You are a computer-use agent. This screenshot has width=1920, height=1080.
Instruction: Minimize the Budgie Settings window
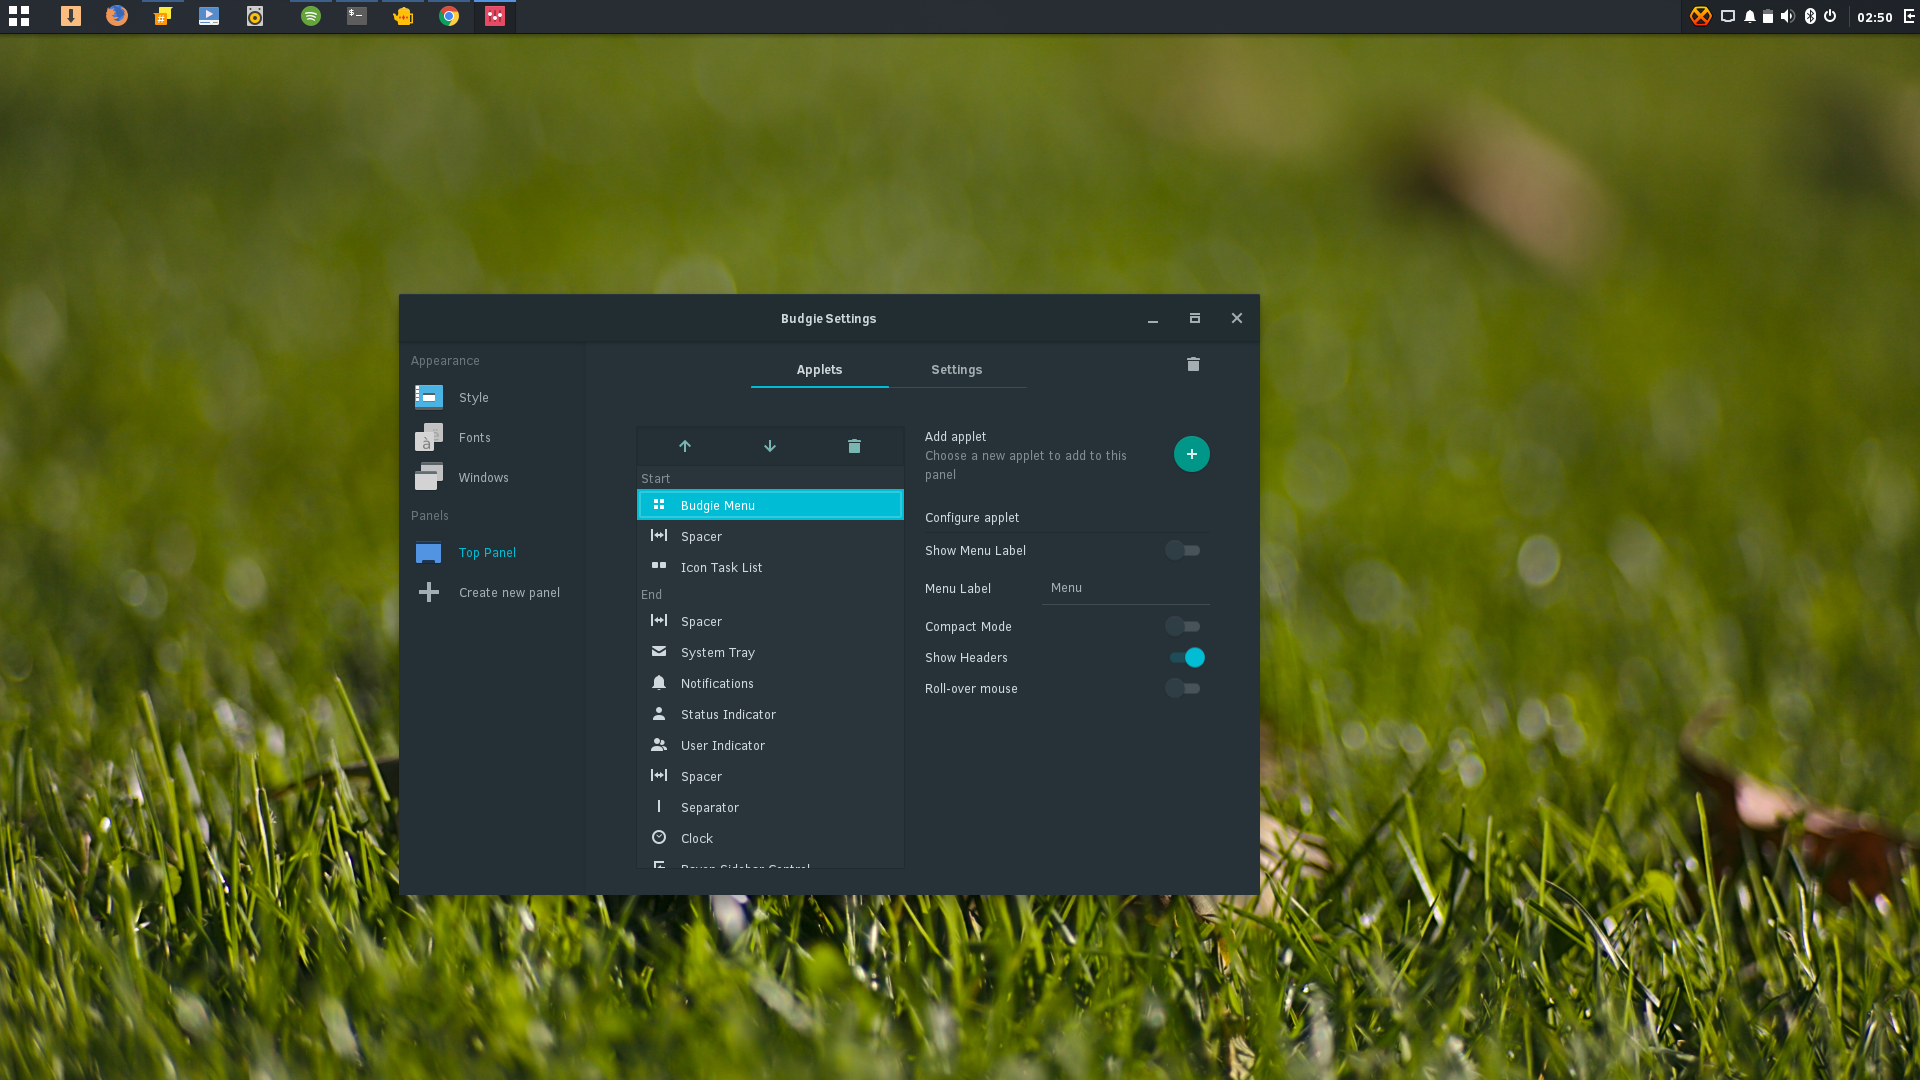click(x=1153, y=319)
